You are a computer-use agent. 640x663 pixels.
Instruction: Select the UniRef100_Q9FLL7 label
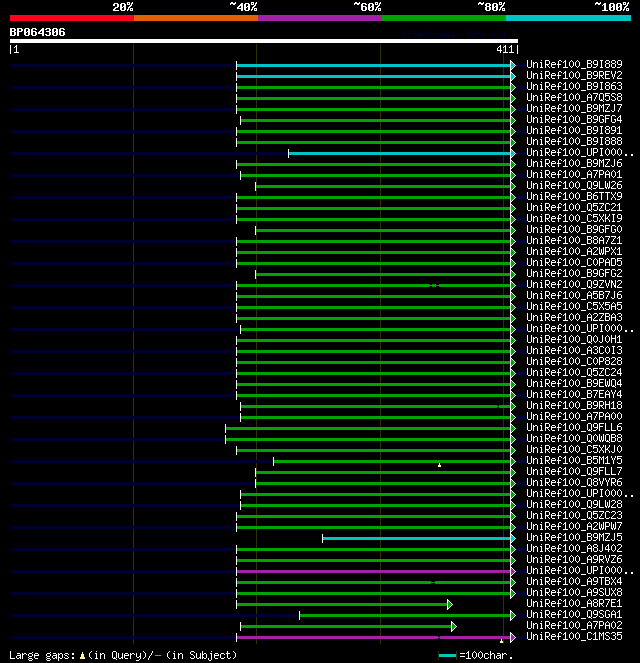[x=574, y=471]
